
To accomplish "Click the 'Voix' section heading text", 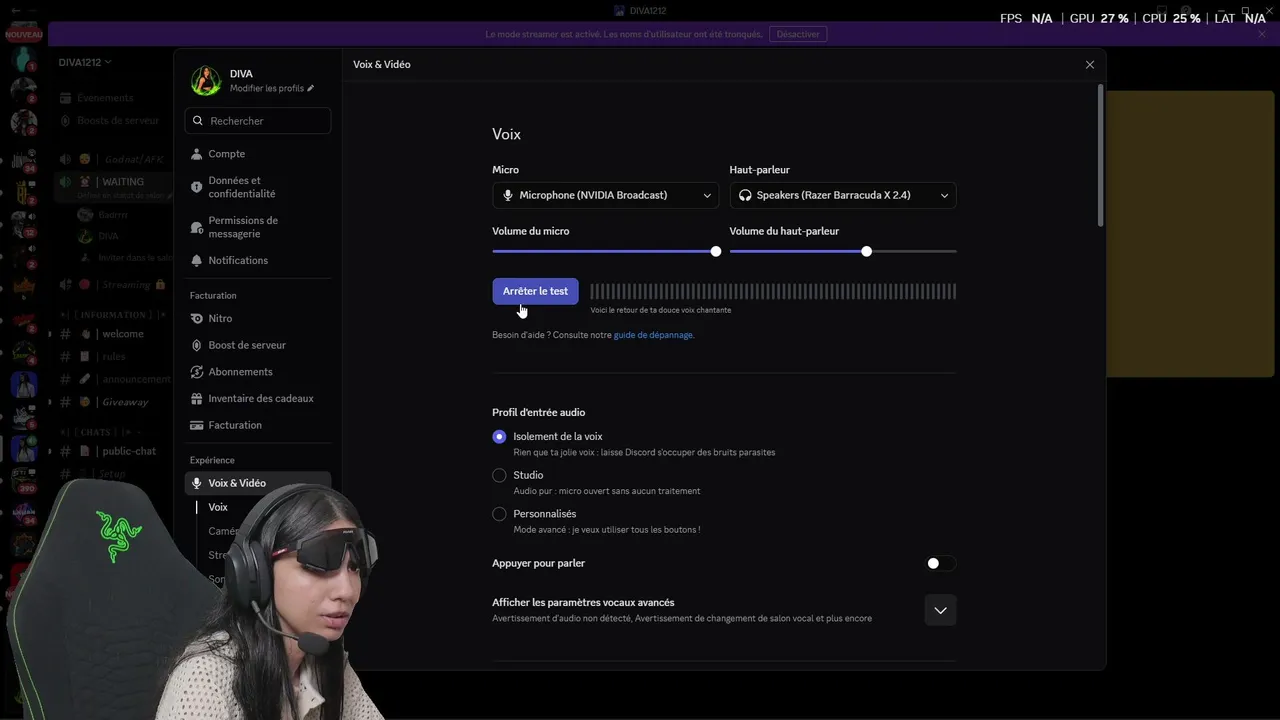I will (506, 134).
